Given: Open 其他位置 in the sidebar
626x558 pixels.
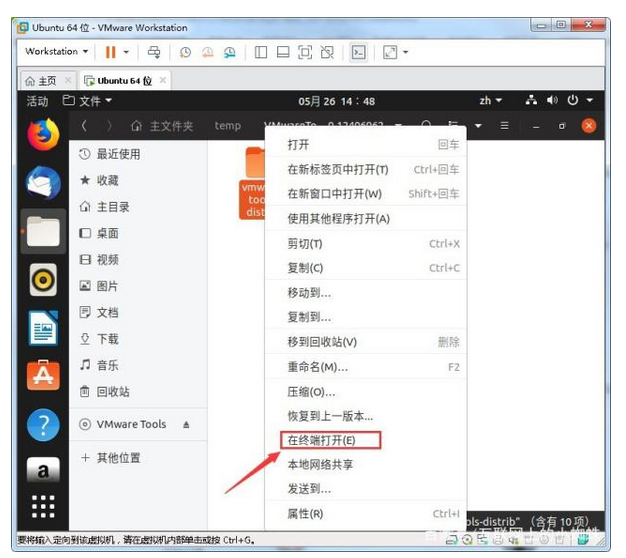Looking at the screenshot, I should coord(138,457).
